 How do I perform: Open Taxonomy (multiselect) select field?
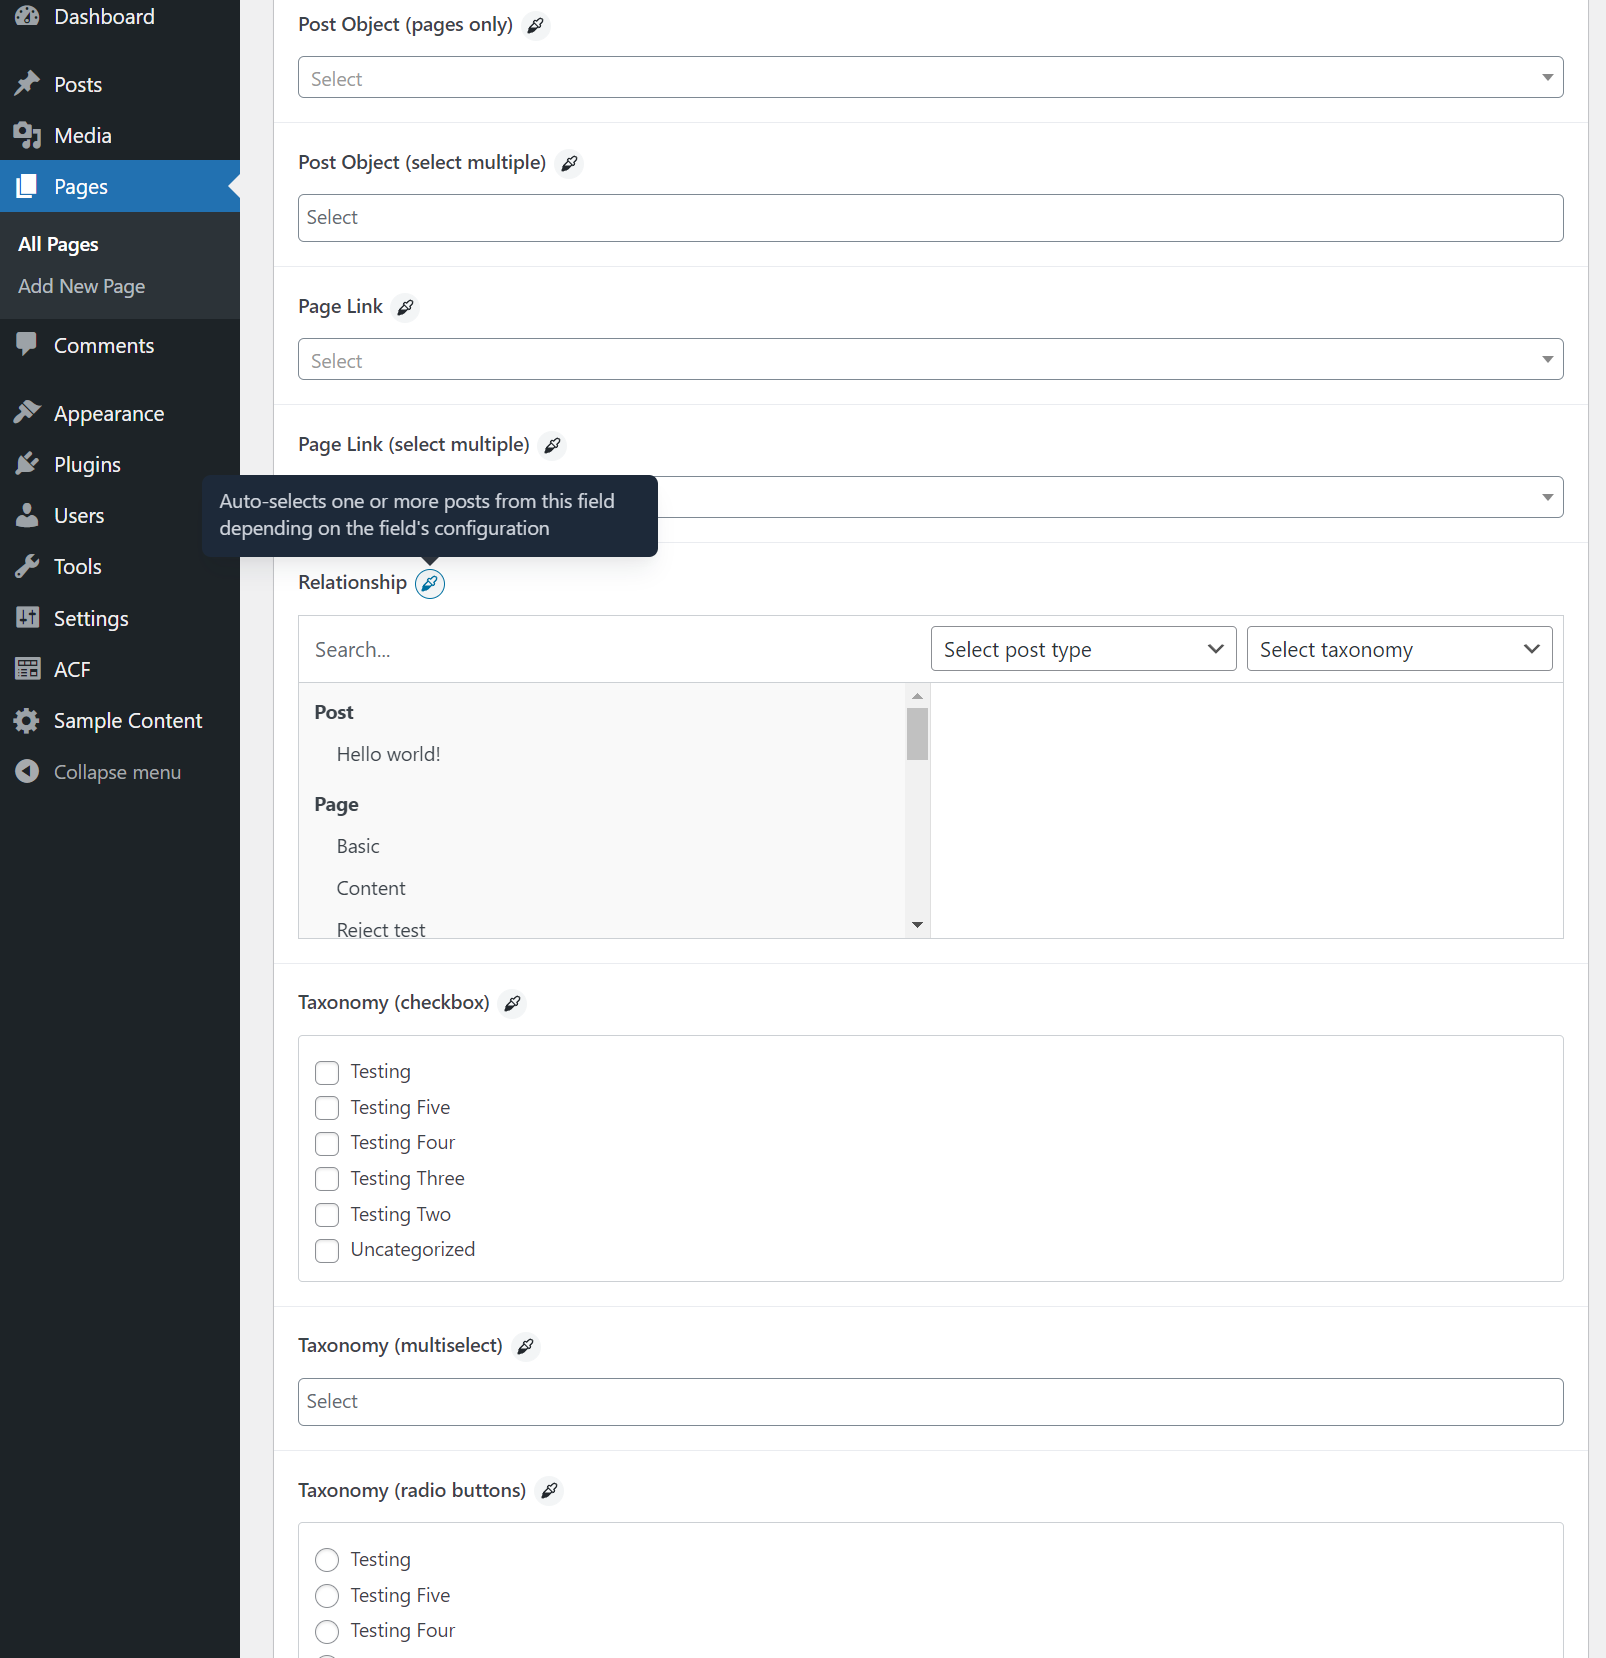pyautogui.click(x=930, y=1402)
